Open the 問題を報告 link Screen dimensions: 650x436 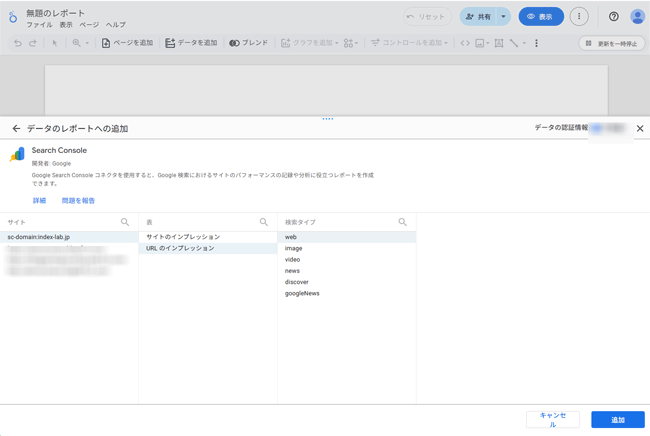coord(78,201)
